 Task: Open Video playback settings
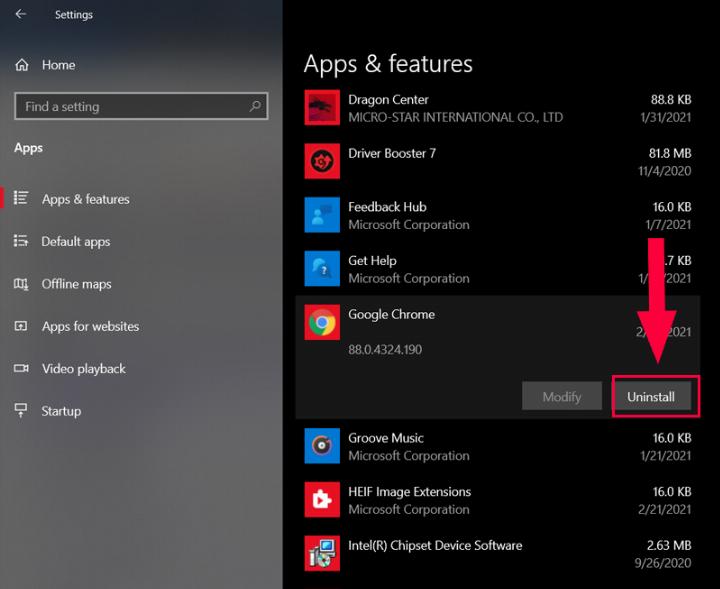[x=84, y=369]
